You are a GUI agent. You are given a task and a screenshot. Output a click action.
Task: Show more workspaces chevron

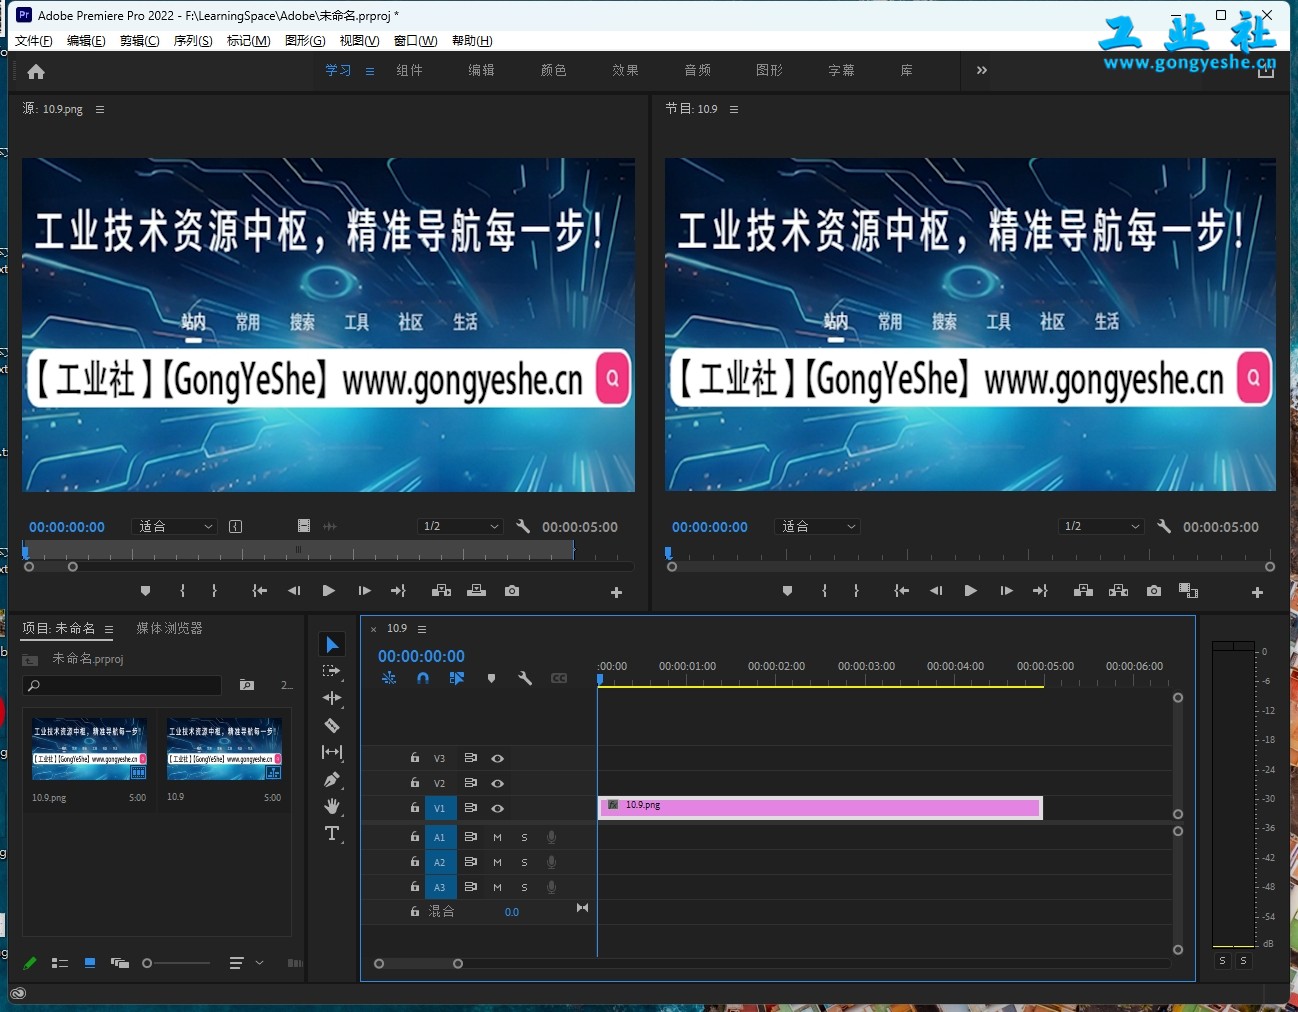coord(982,70)
